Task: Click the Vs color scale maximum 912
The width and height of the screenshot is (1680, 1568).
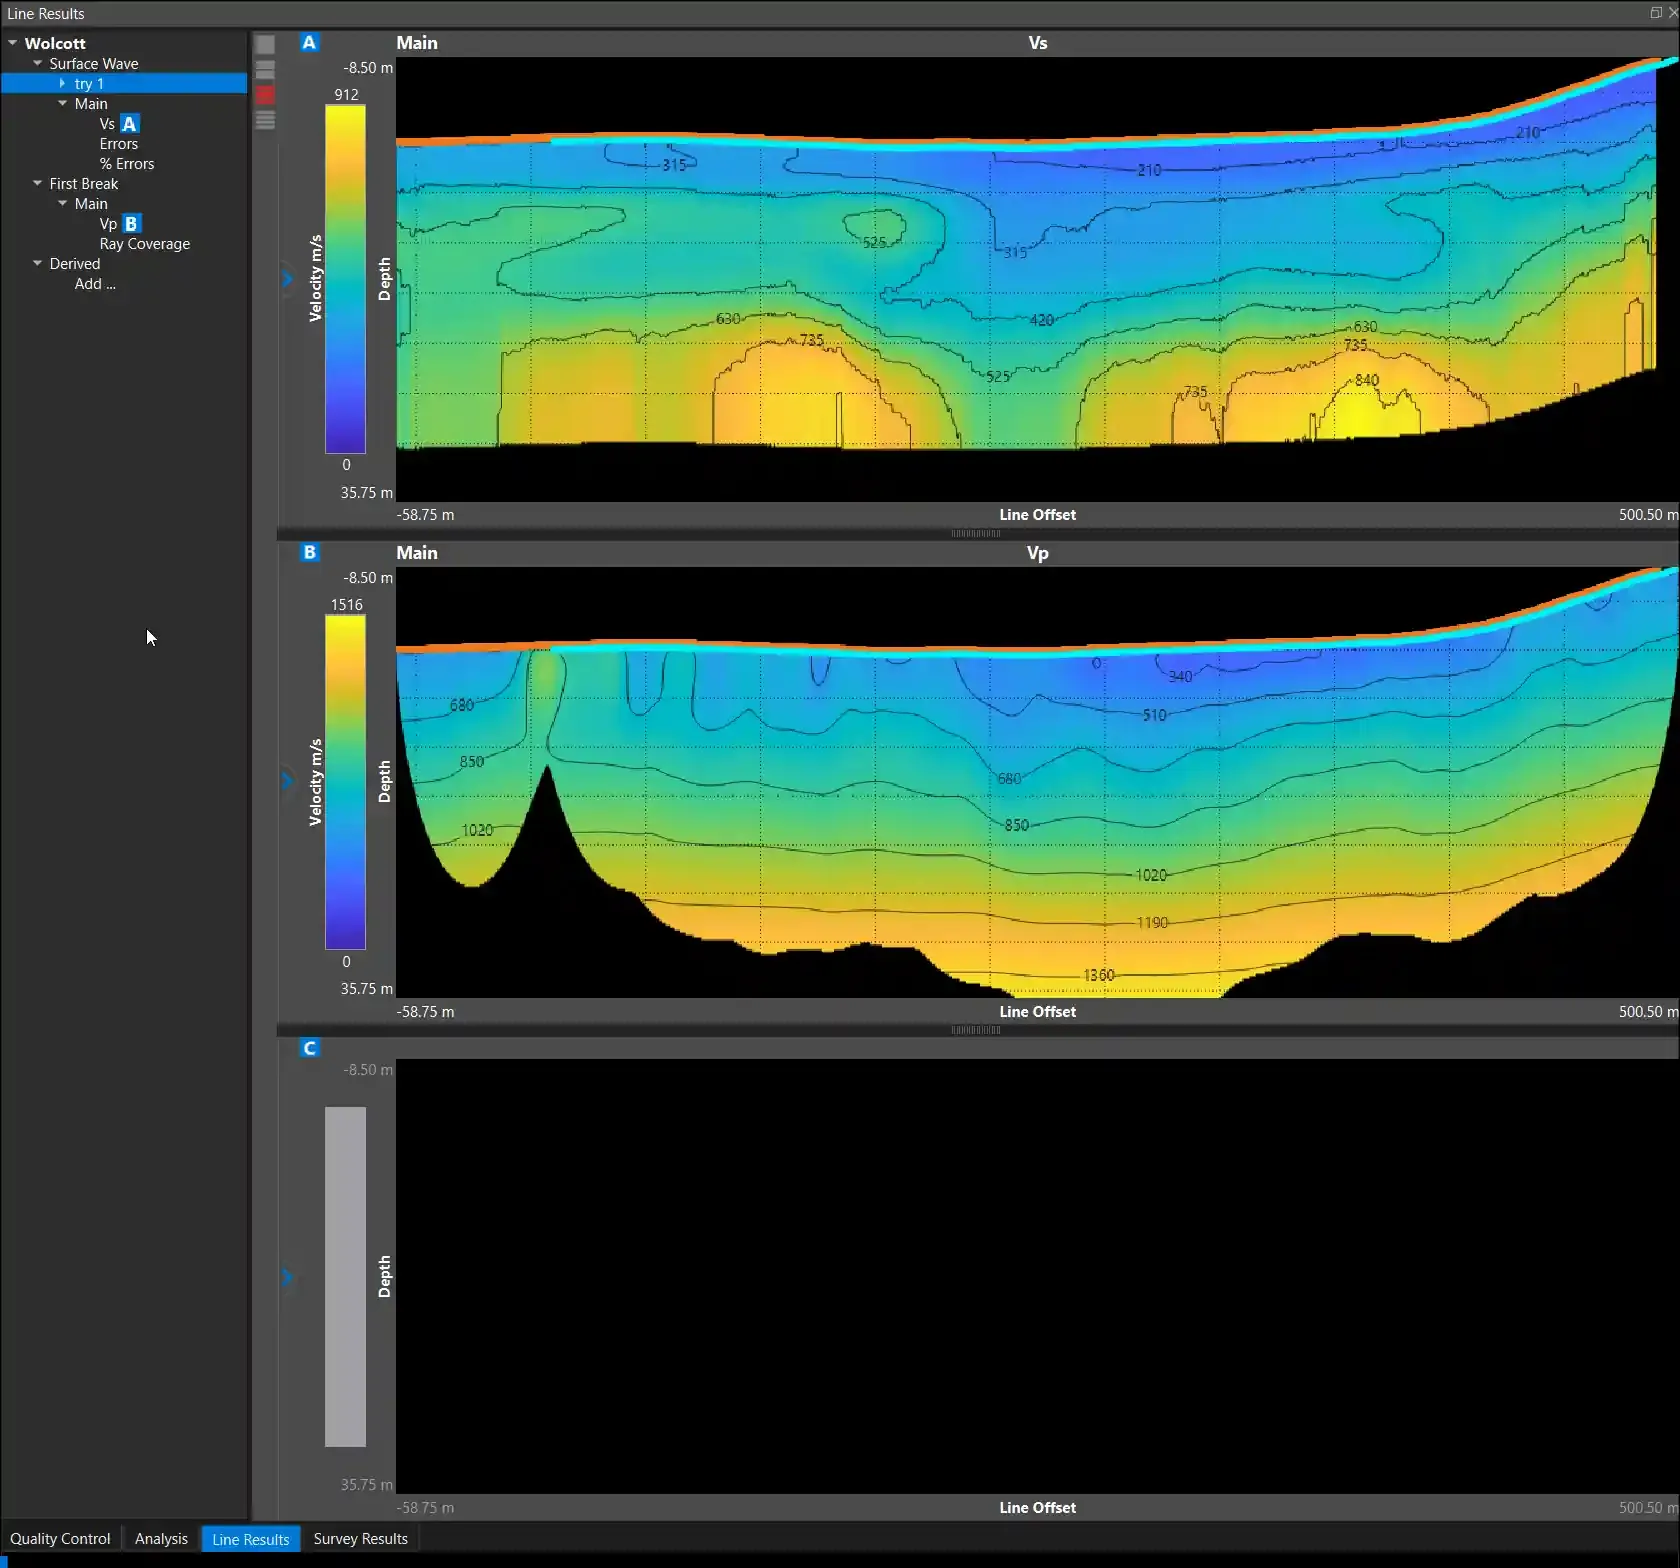Action: point(347,95)
